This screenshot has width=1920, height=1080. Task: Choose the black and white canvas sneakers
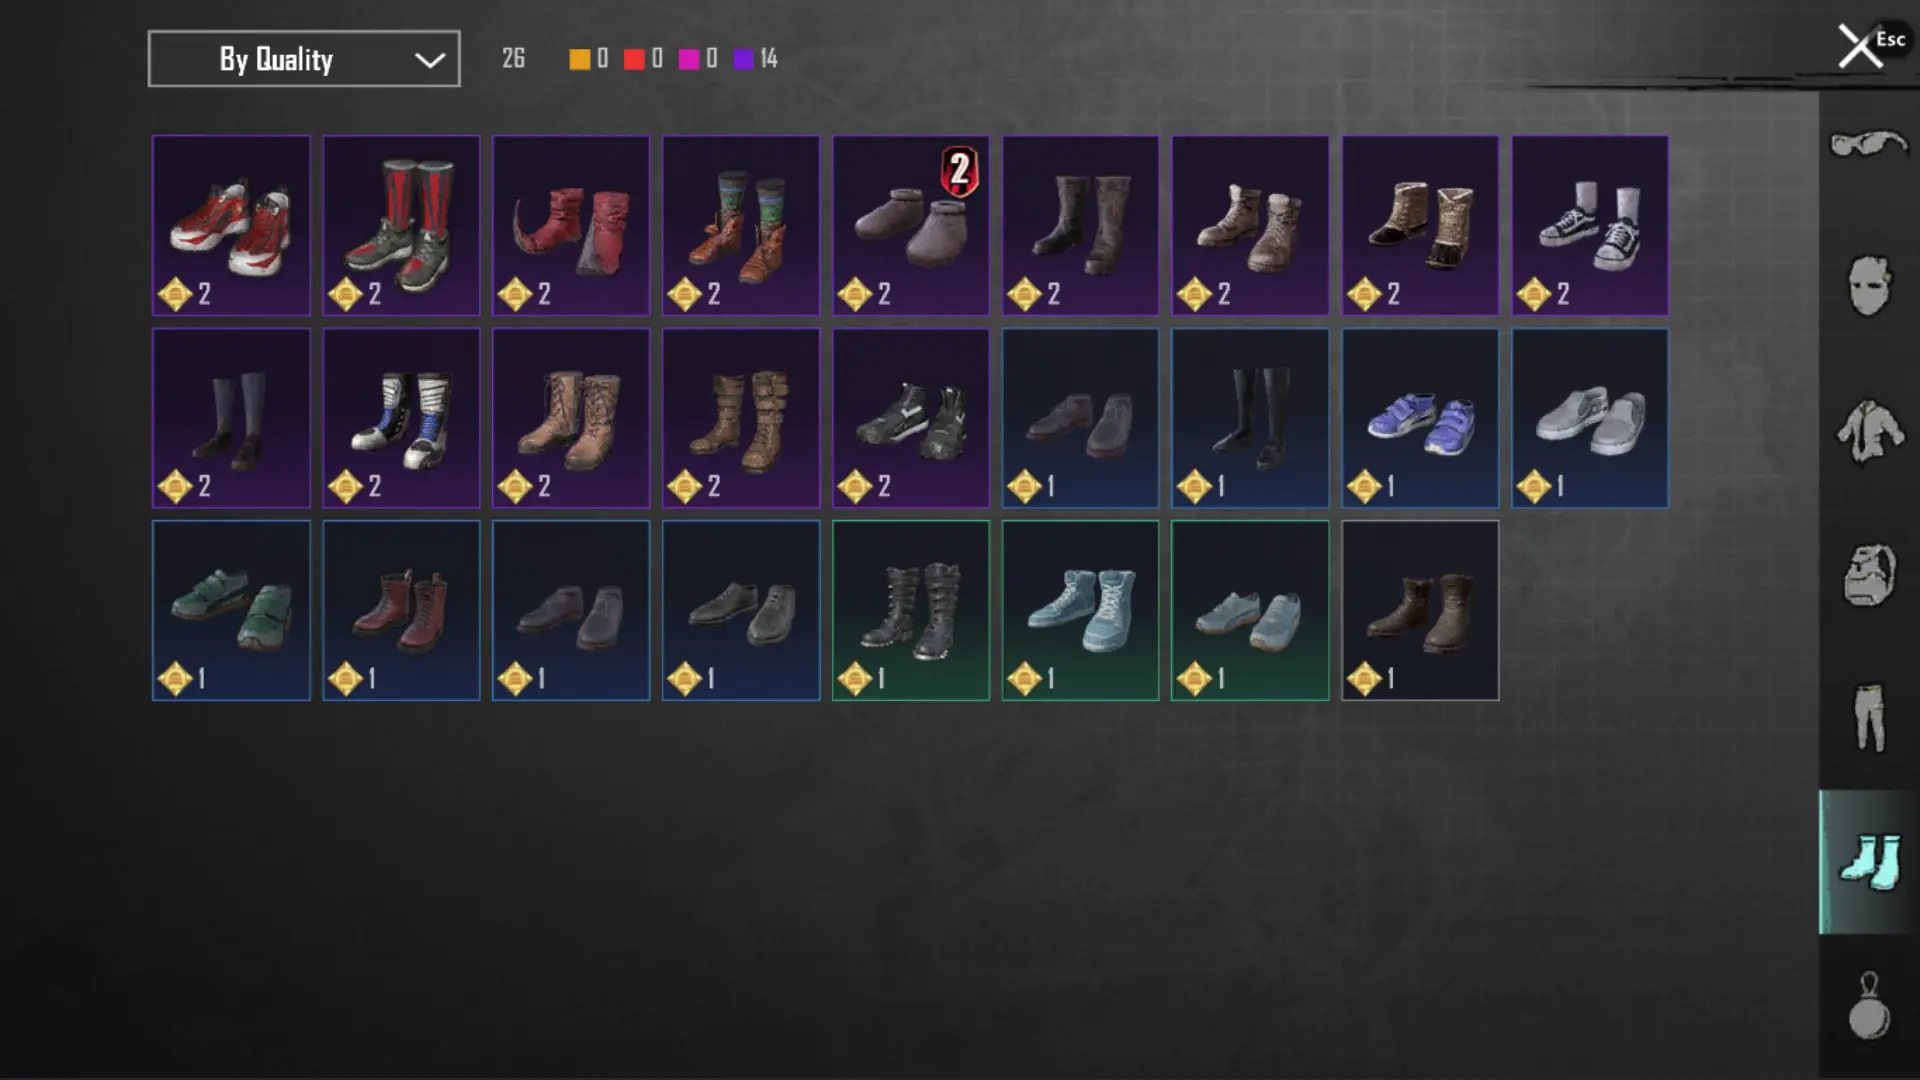point(1590,225)
